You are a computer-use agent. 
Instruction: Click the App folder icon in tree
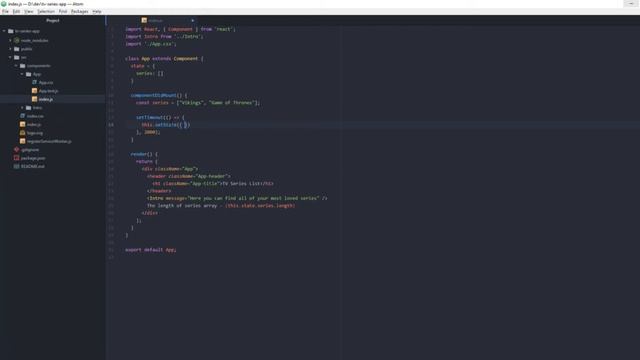tap(29, 74)
